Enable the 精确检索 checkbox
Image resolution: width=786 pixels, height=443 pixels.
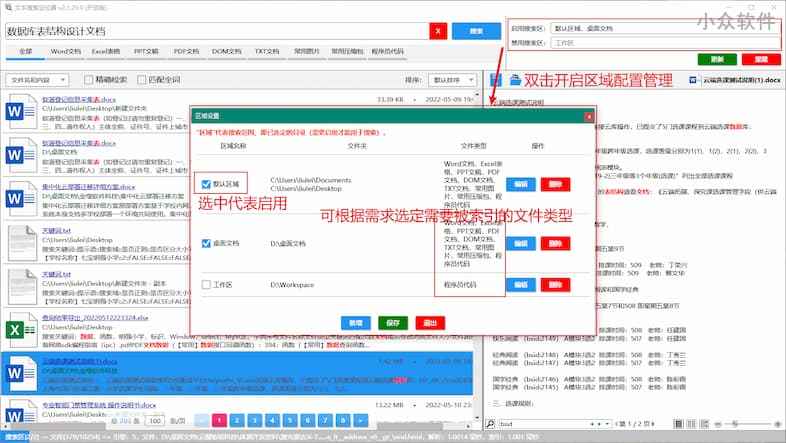pos(88,78)
